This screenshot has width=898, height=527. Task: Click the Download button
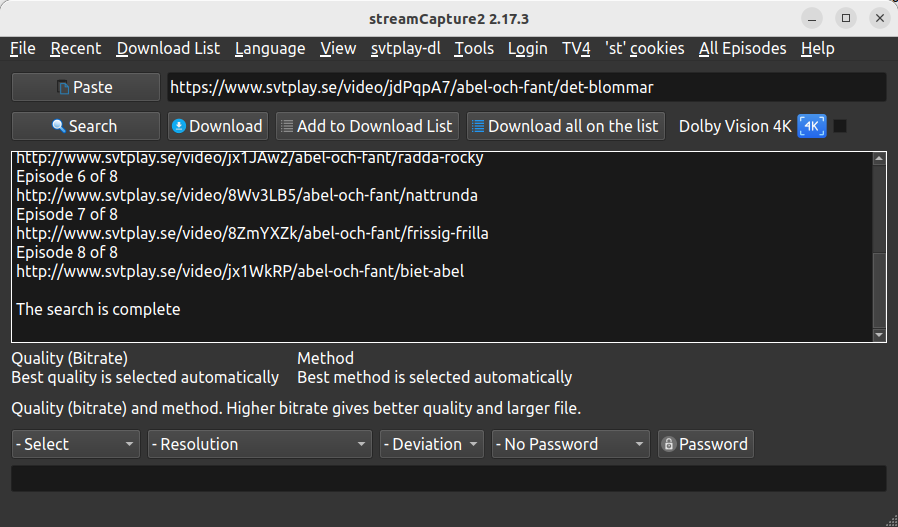[218, 126]
